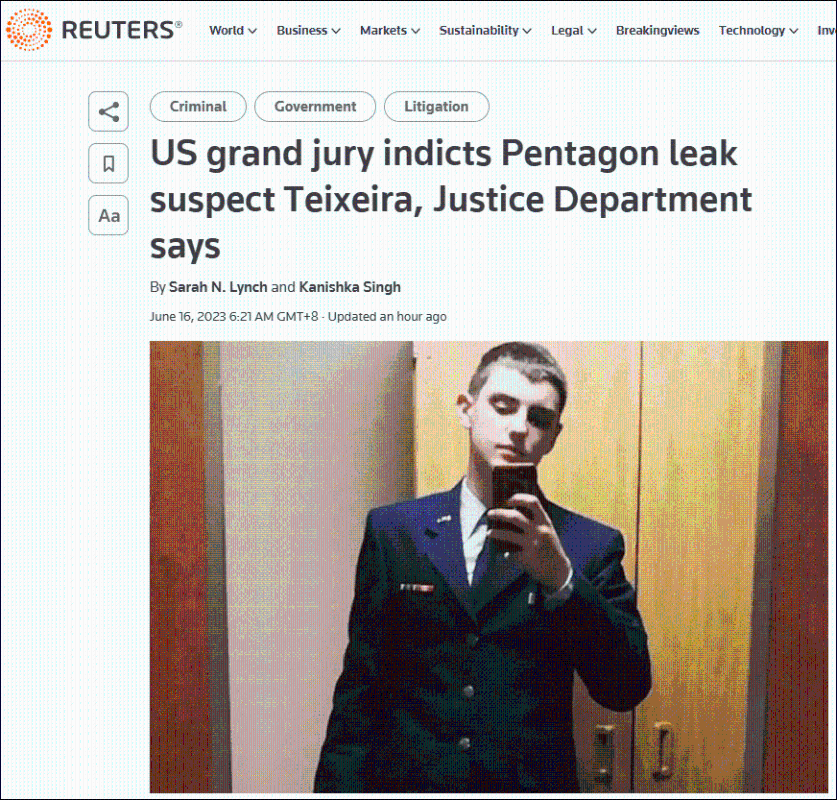This screenshot has height=800, width=837.
Task: Open the Aa text size control
Action: point(108,215)
